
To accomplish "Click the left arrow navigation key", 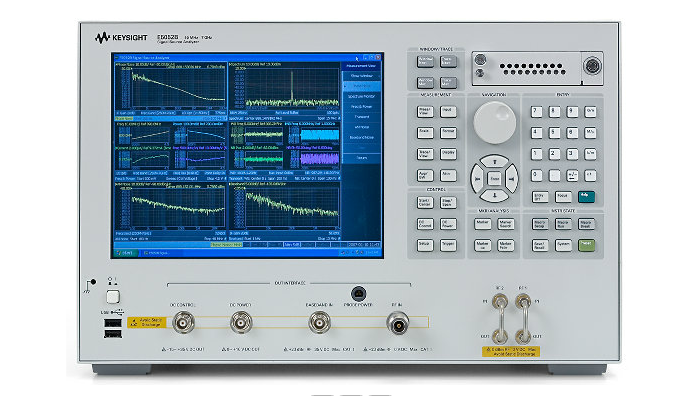I will (478, 179).
